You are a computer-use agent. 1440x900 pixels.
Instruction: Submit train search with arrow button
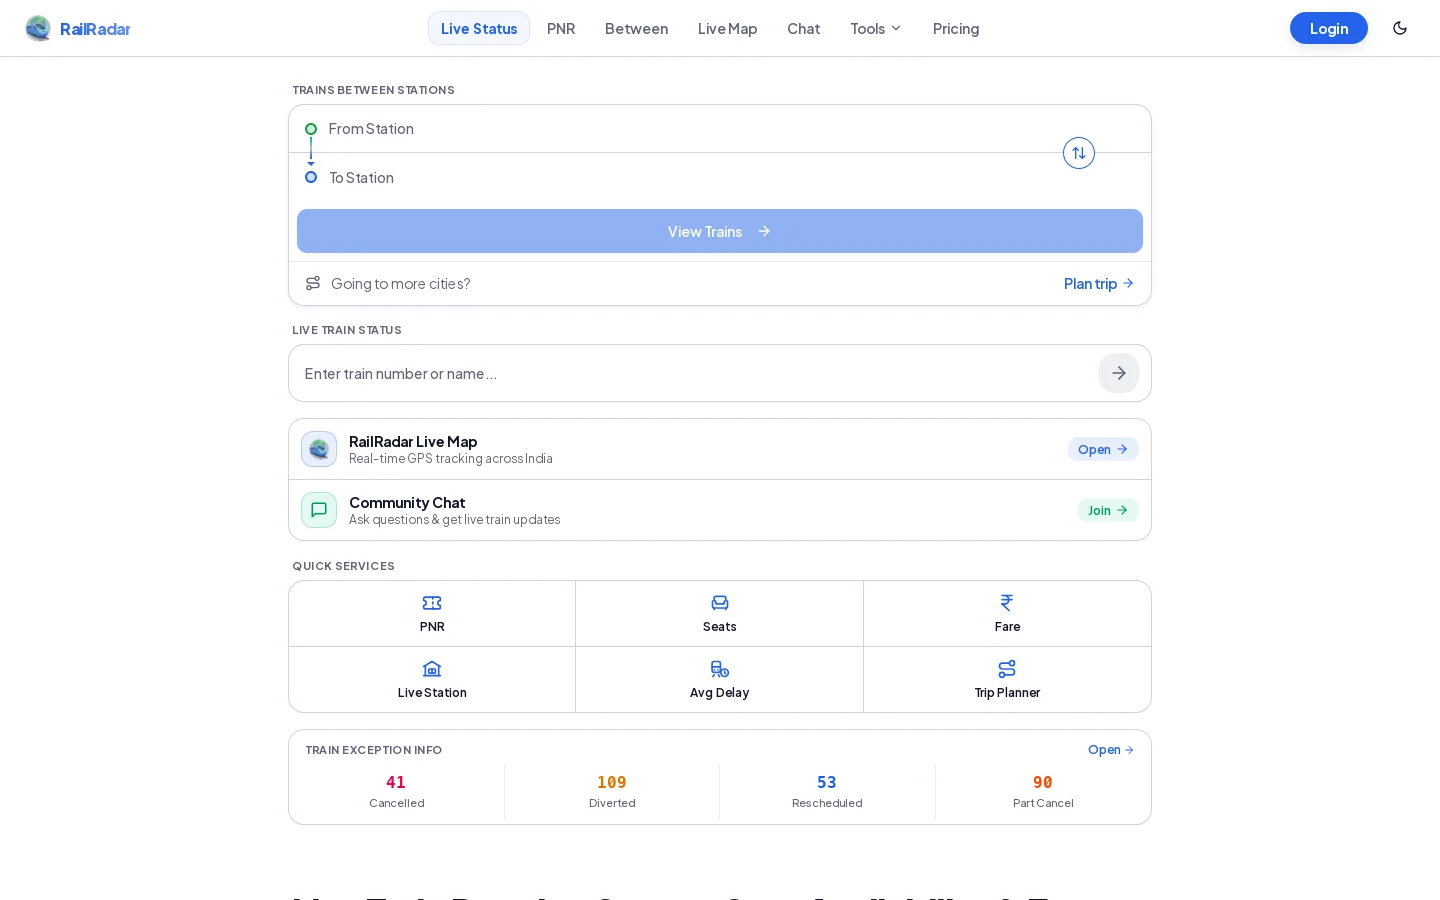click(x=1119, y=373)
